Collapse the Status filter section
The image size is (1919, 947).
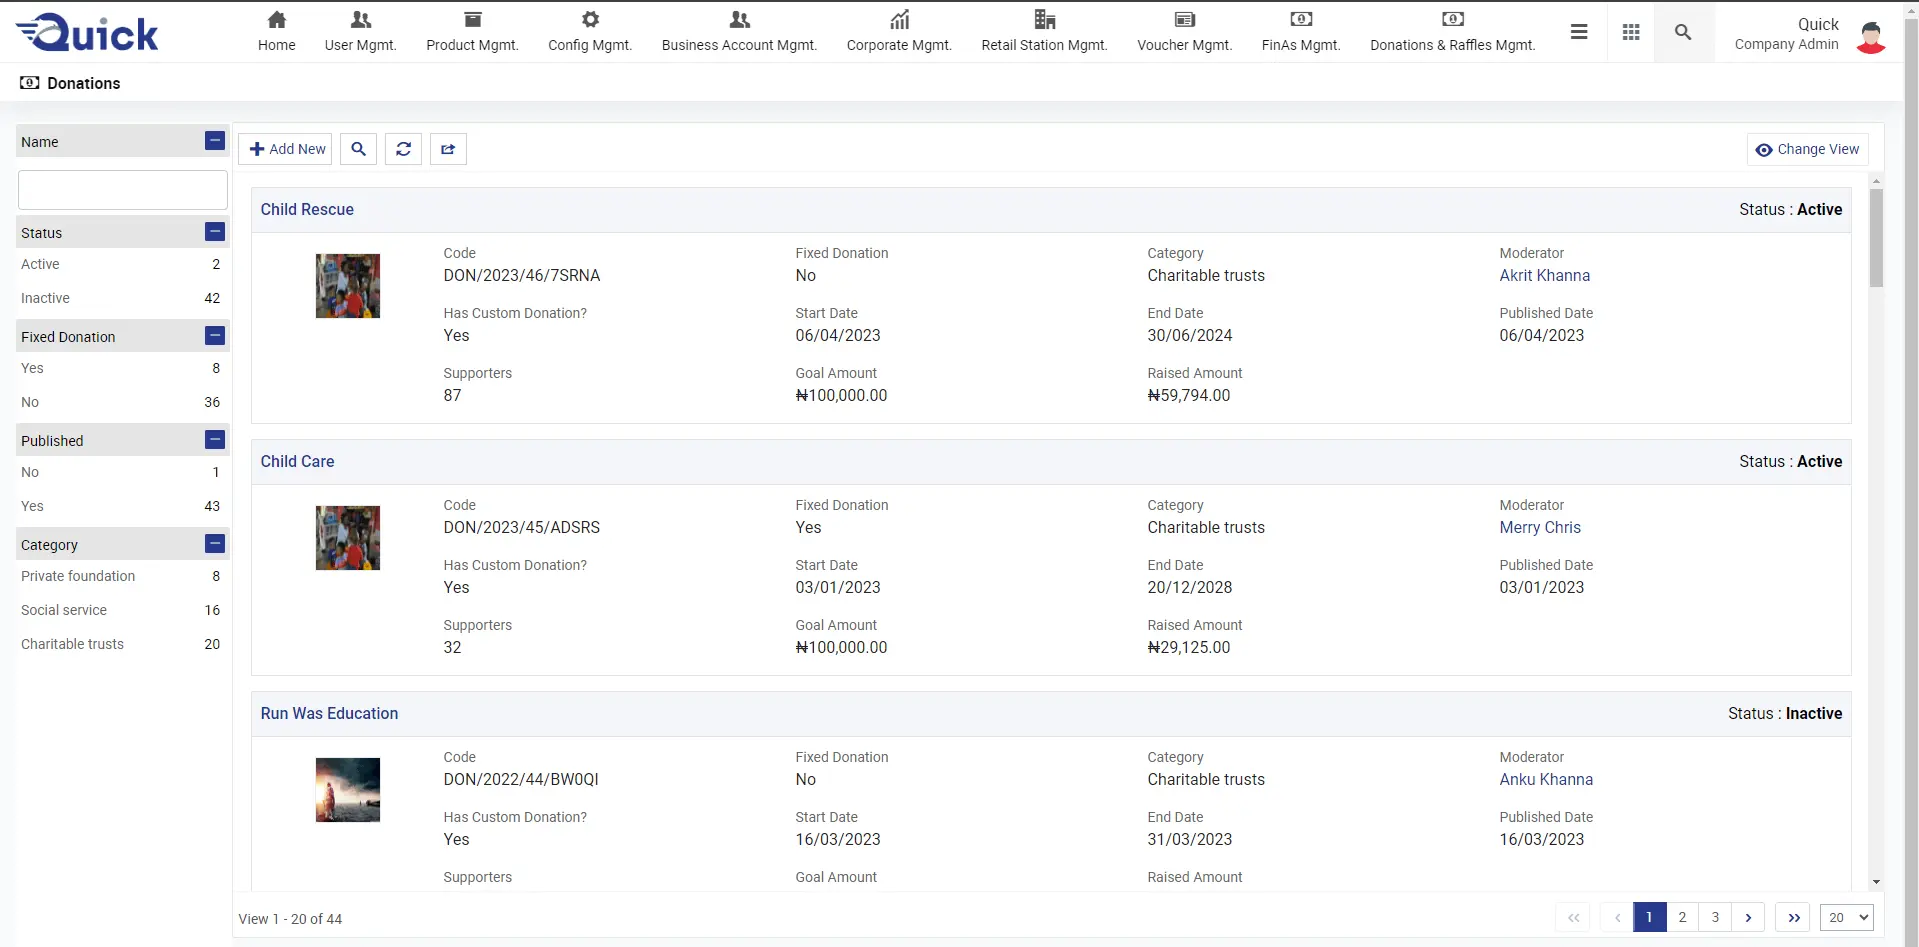[x=215, y=232]
